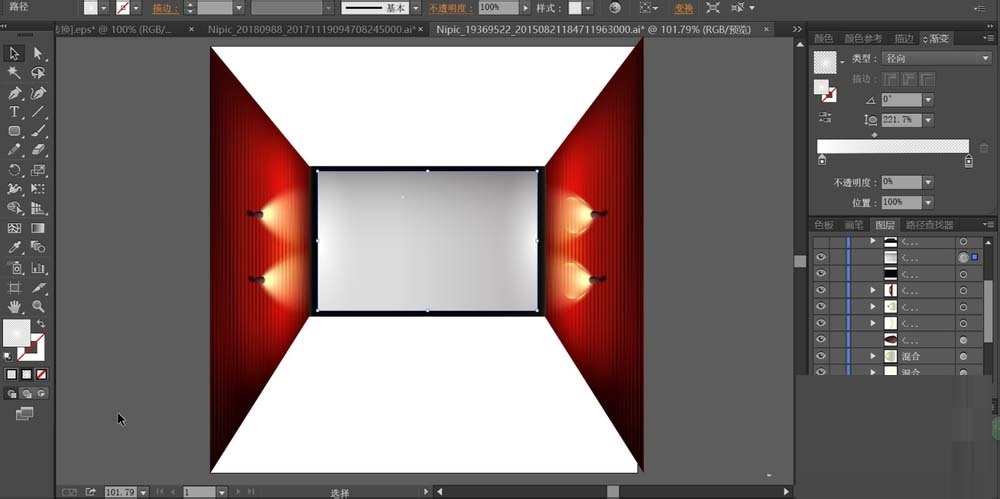The width and height of the screenshot is (1000, 499).
Task: Select the Rotate tool
Action: [15, 170]
